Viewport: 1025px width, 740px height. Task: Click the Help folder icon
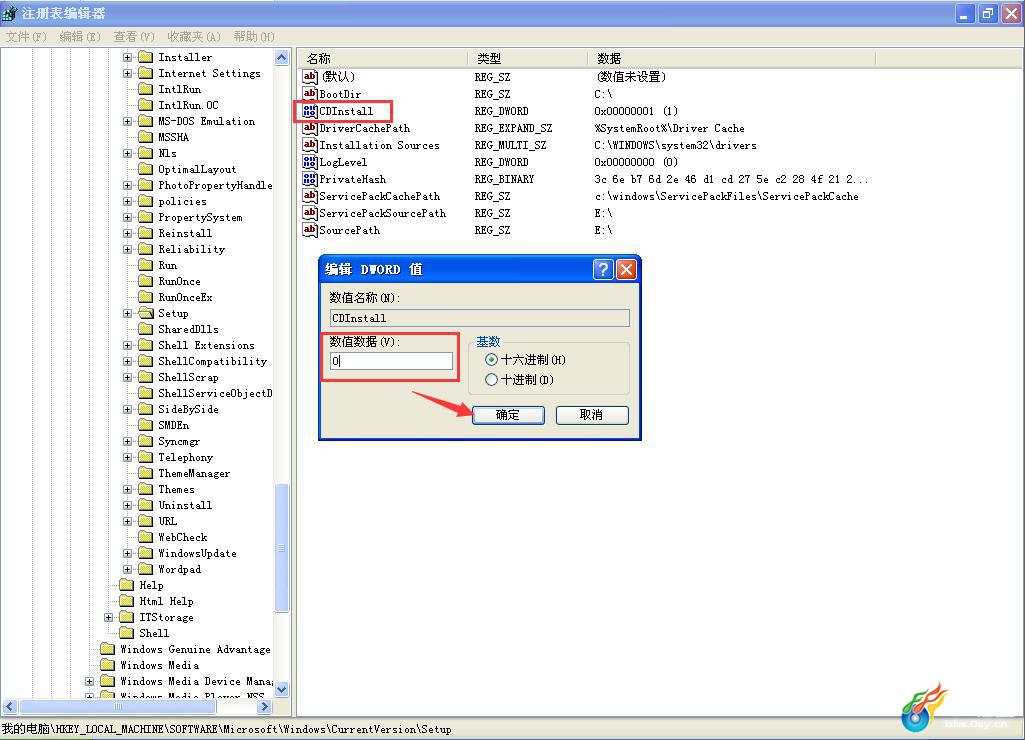pyautogui.click(x=127, y=585)
